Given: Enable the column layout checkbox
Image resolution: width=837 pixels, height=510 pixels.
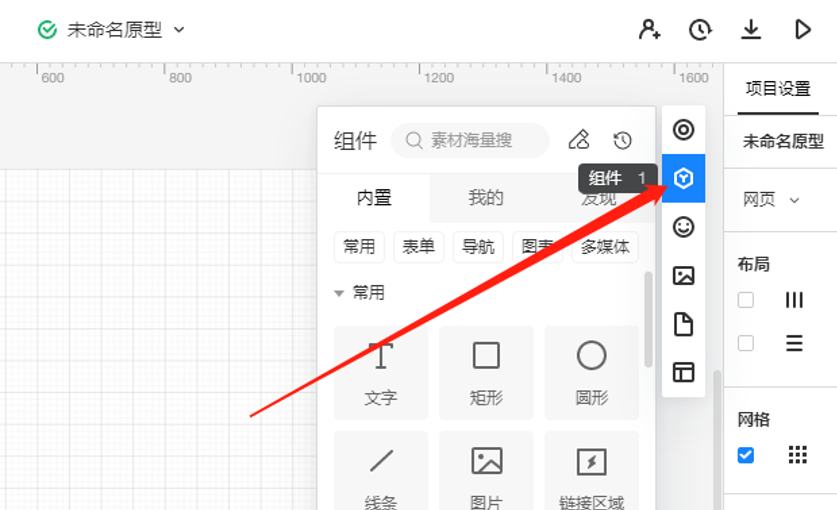Looking at the screenshot, I should tap(745, 300).
